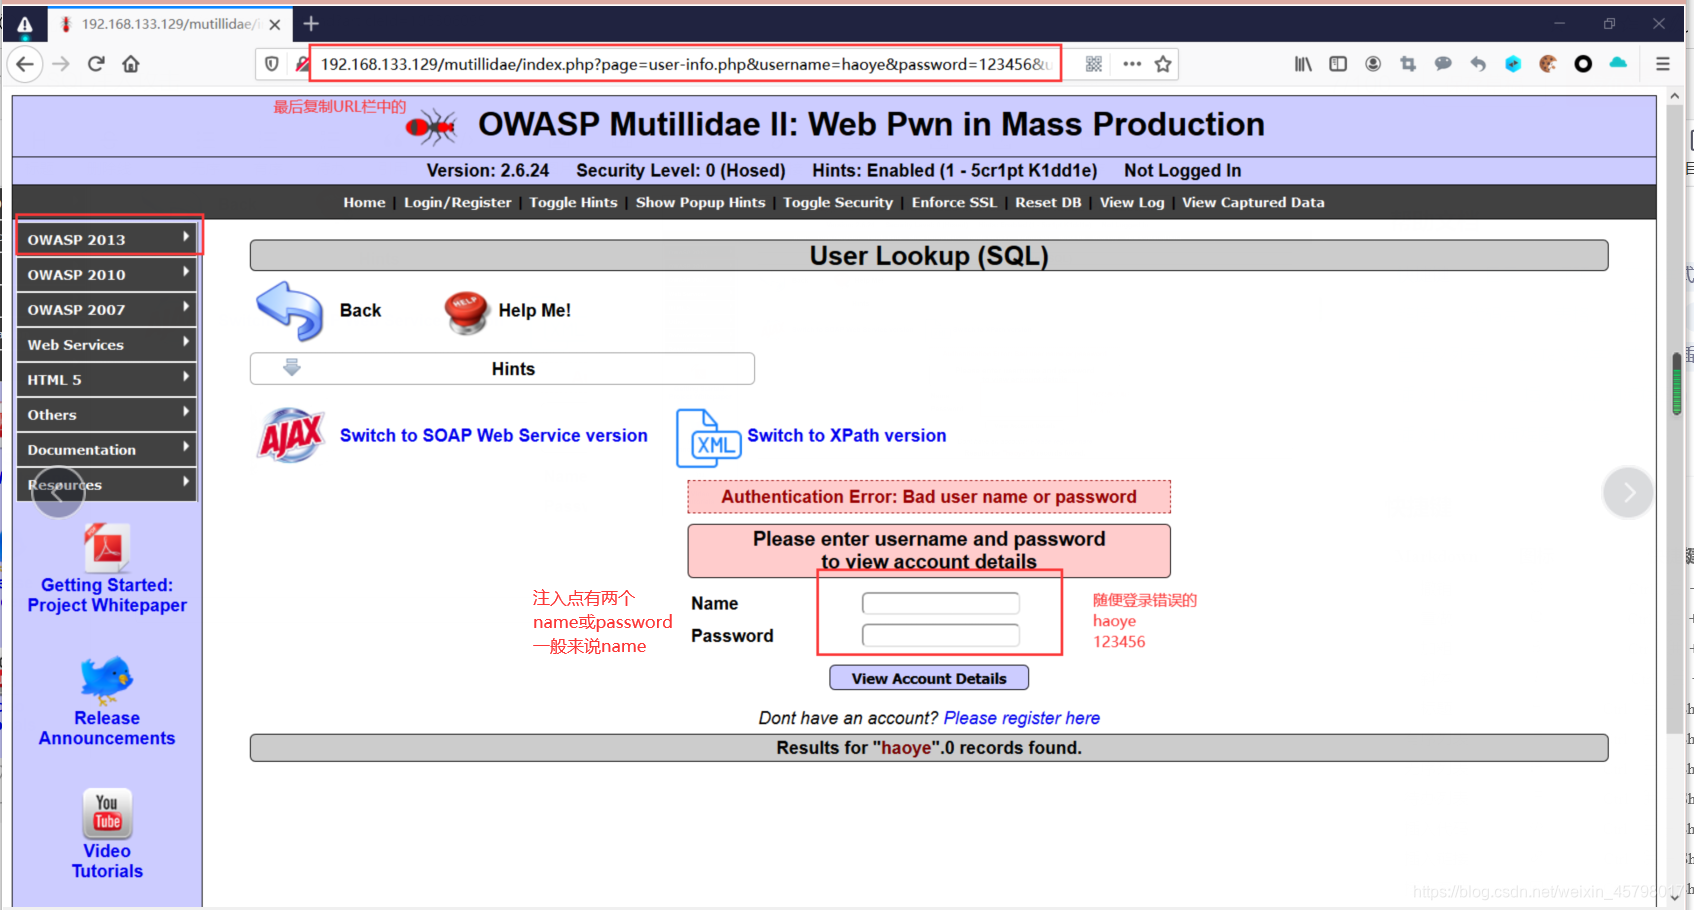Click the screenshot crop extension icon
1694x910 pixels.
[1408, 64]
